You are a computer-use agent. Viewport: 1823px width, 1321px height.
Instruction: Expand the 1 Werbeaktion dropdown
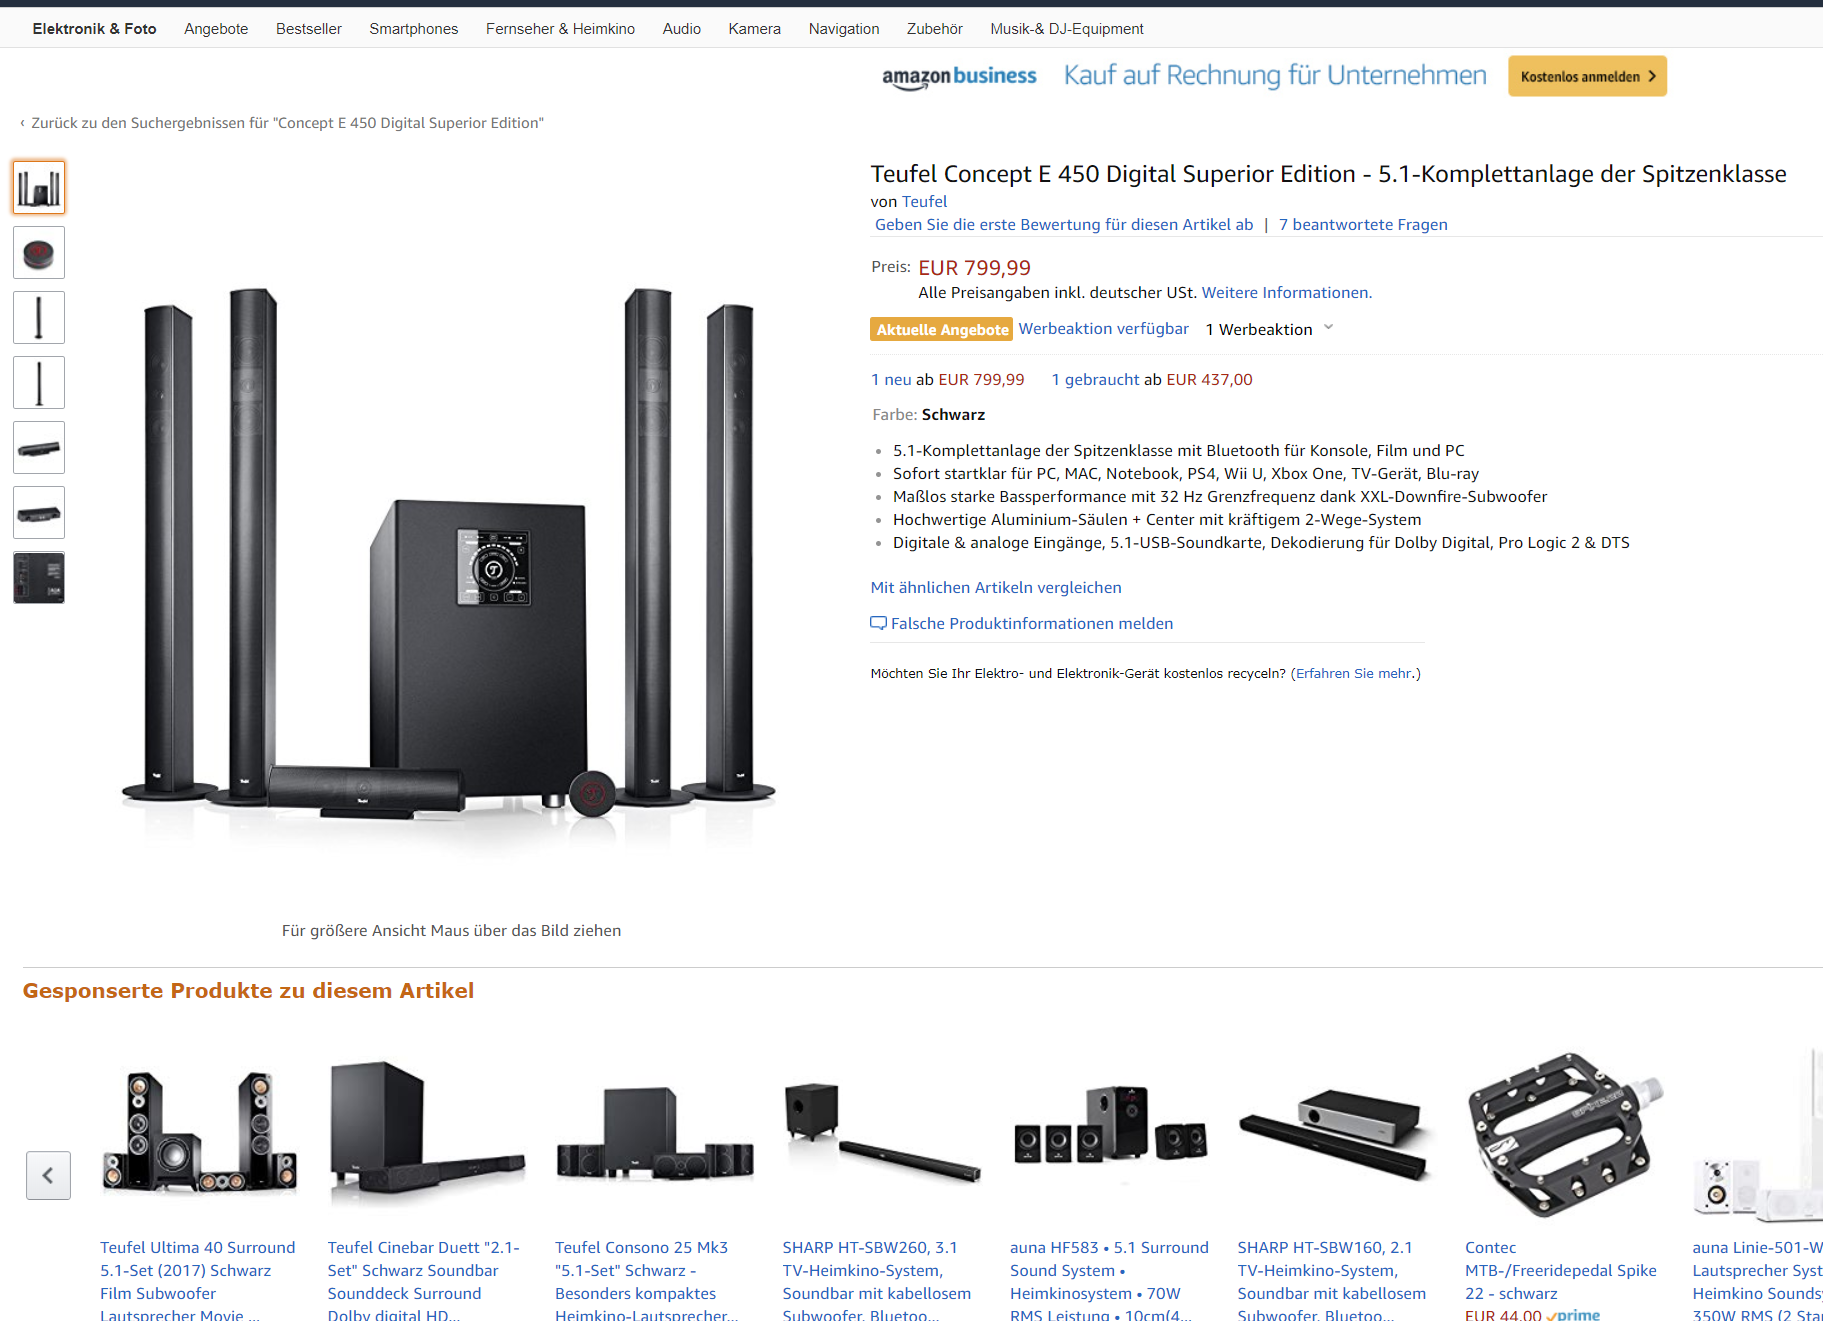pos(1270,329)
